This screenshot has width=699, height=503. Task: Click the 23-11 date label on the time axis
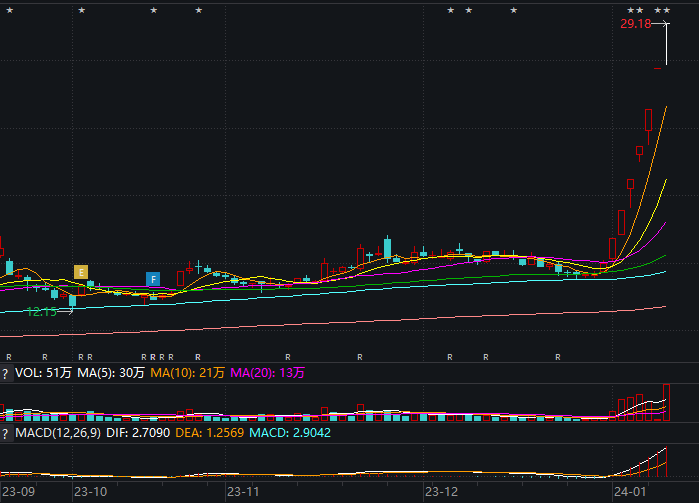click(x=243, y=492)
